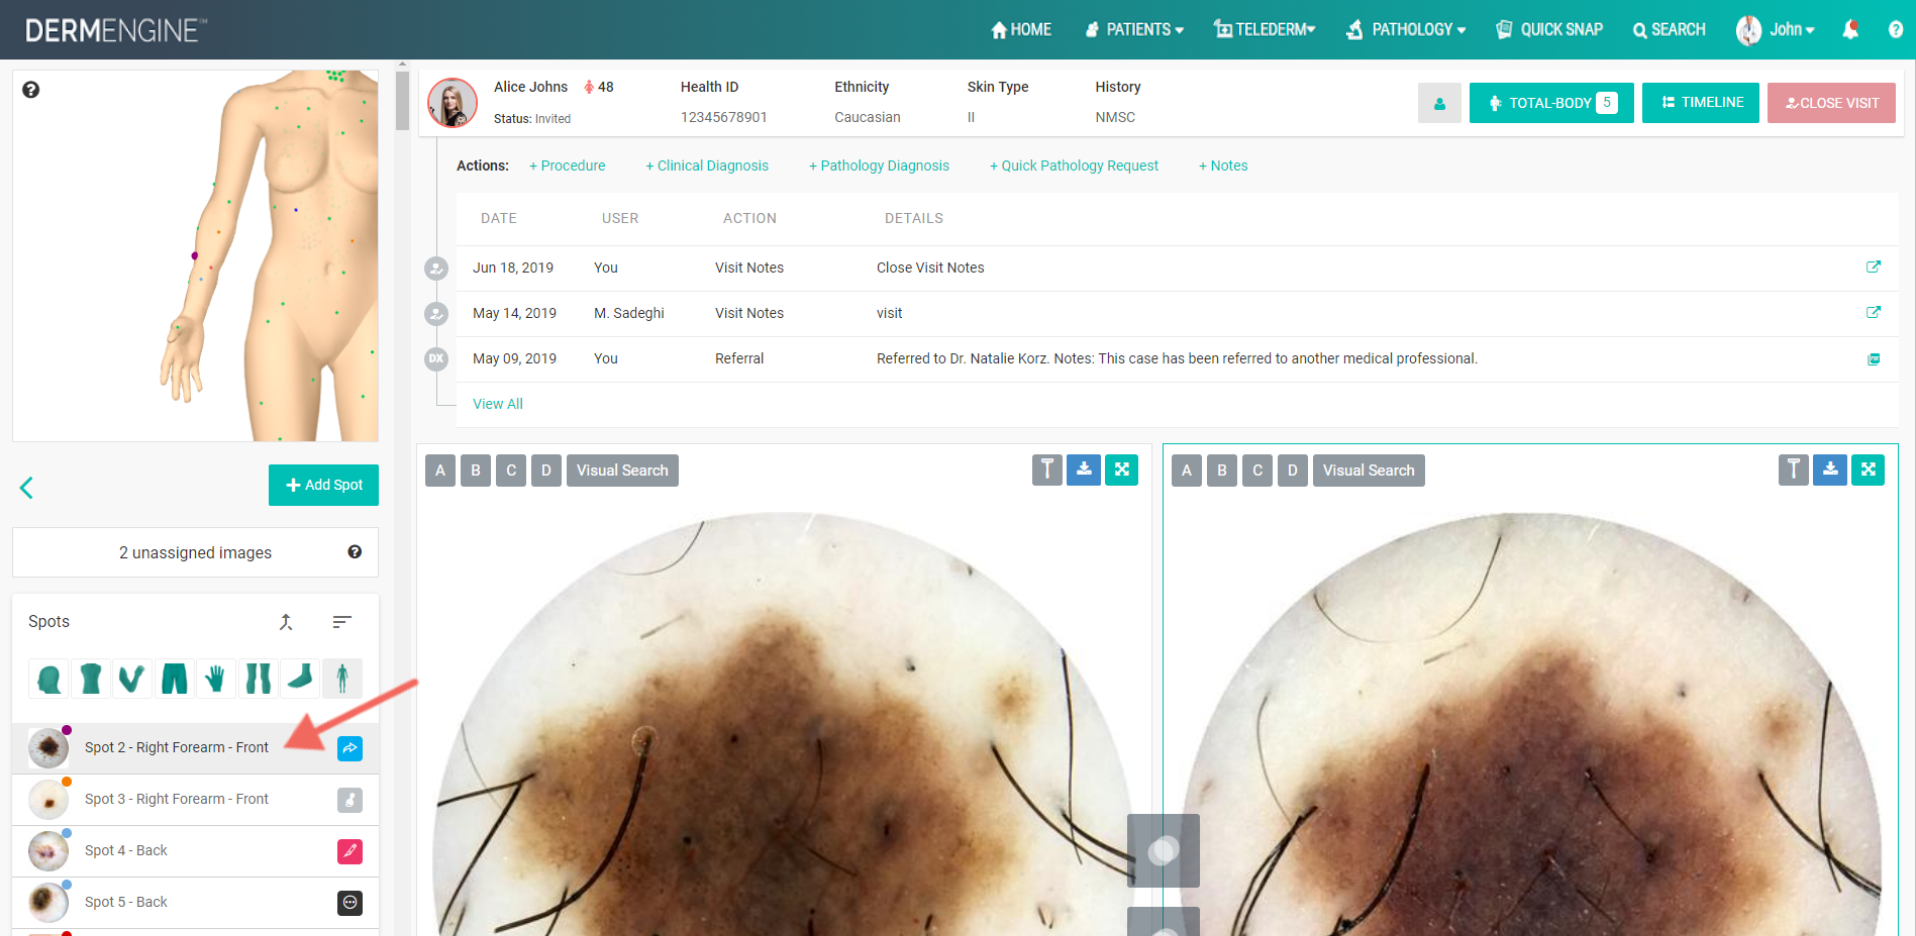Click 2 unassigned images box

coord(195,552)
